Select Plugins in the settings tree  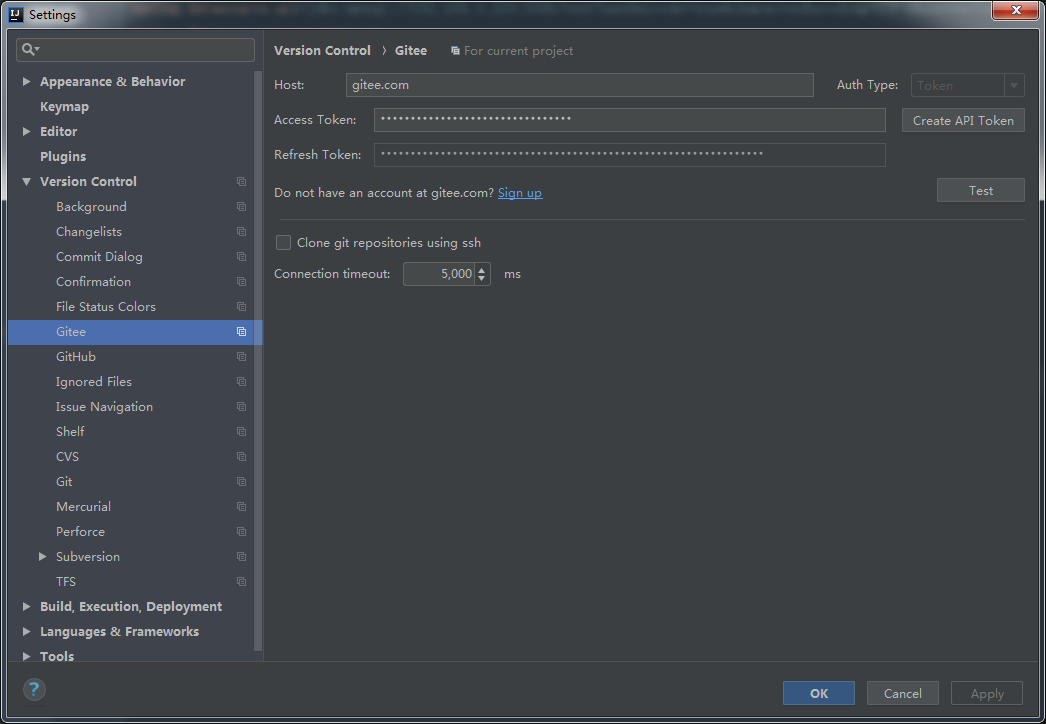coord(63,157)
